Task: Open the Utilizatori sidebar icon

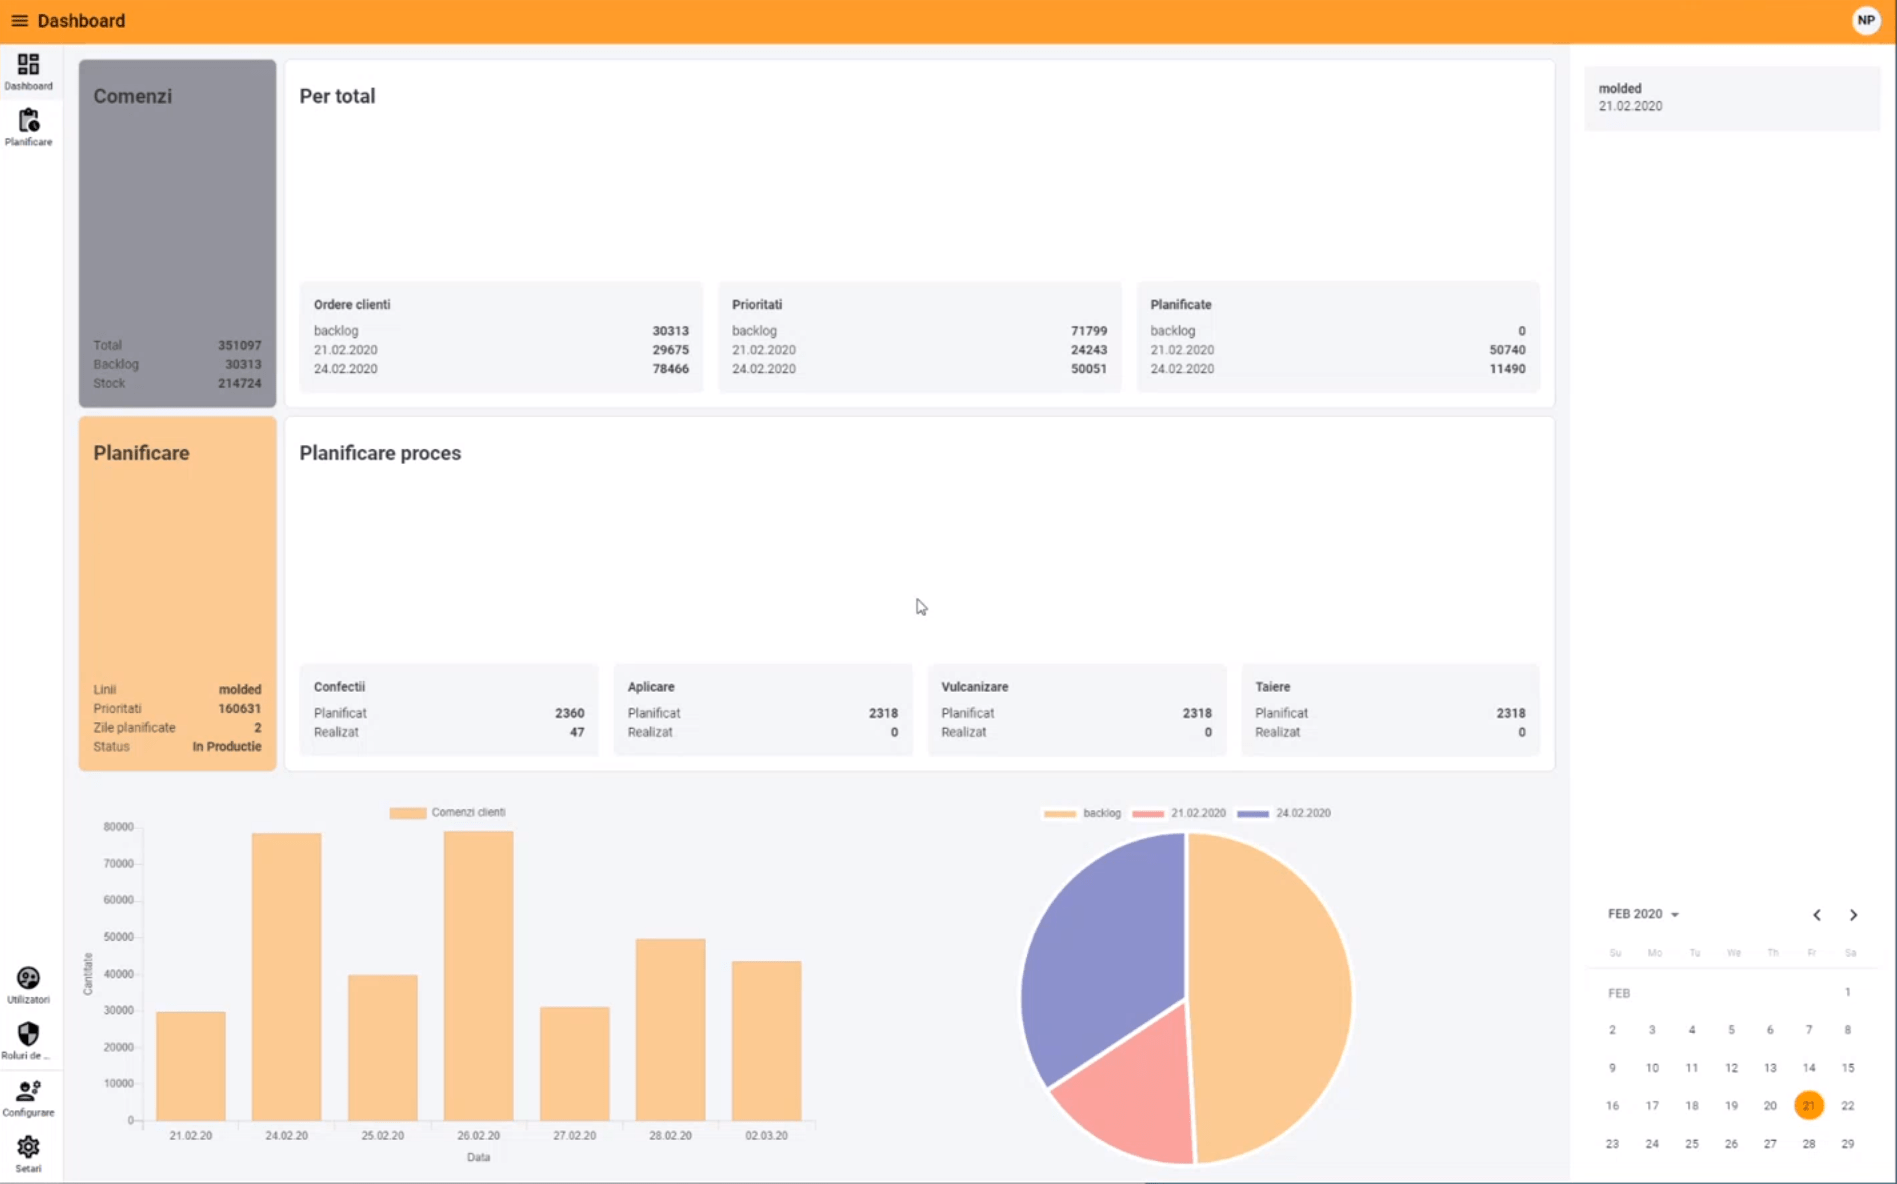Action: 28,984
